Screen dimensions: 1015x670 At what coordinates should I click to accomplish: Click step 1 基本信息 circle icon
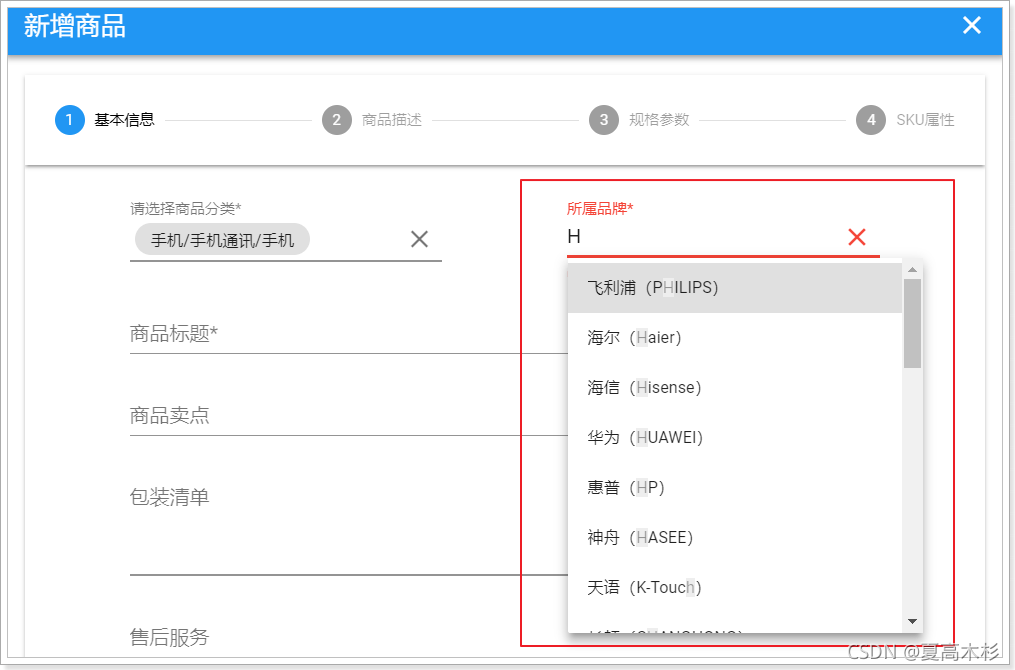pos(69,120)
